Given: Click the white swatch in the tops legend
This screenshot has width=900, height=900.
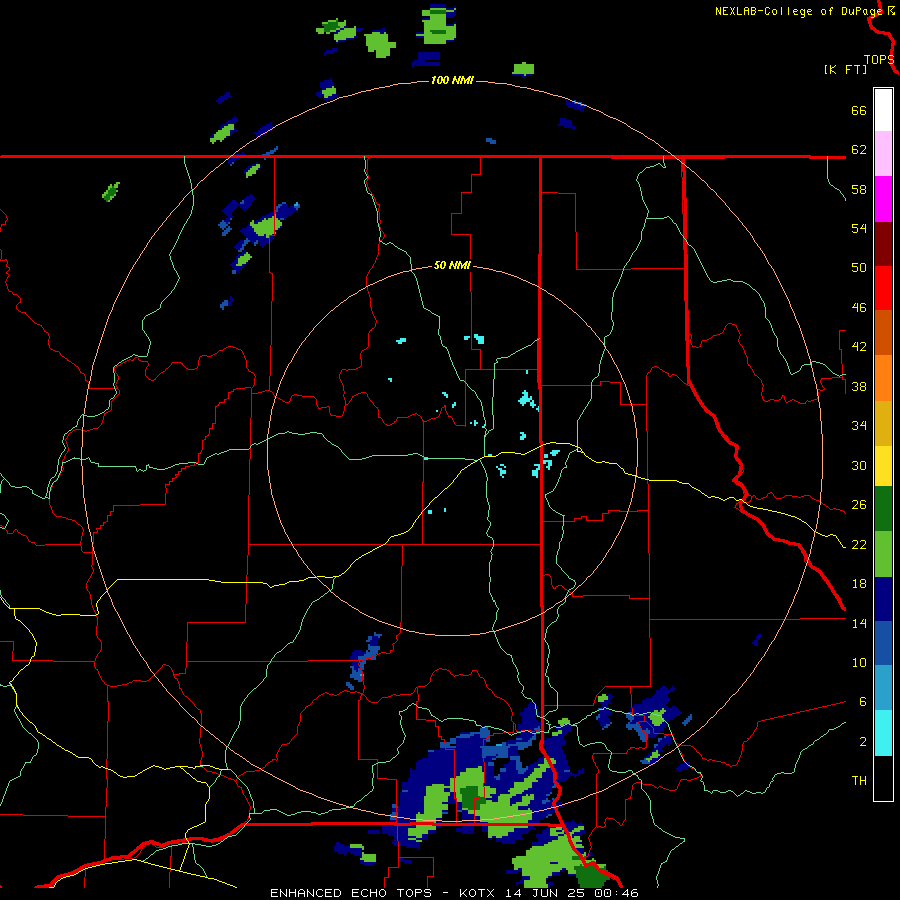Looking at the screenshot, I should pyautogui.click(x=883, y=110).
